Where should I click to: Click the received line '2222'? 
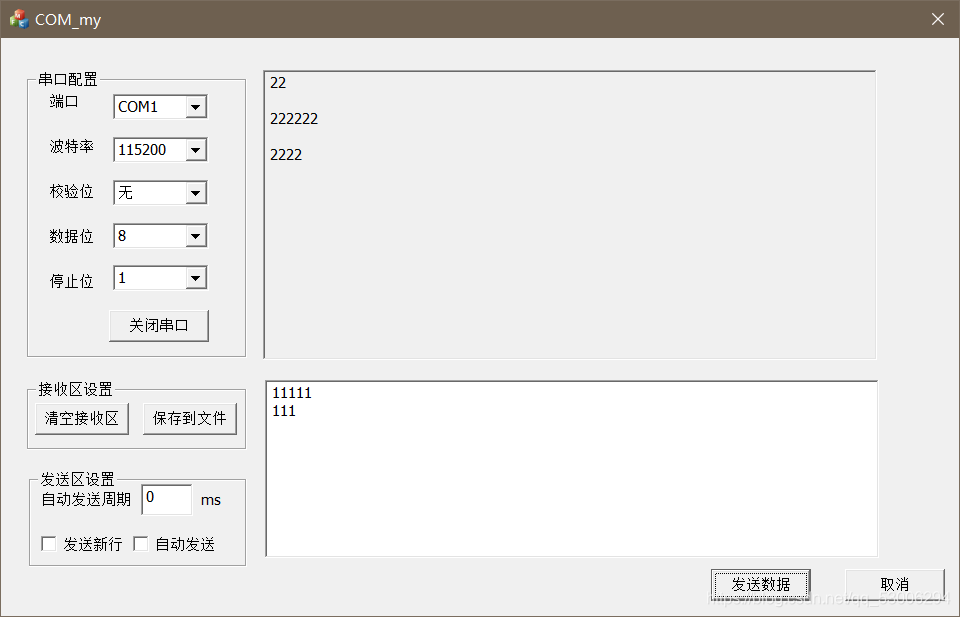tap(286, 155)
